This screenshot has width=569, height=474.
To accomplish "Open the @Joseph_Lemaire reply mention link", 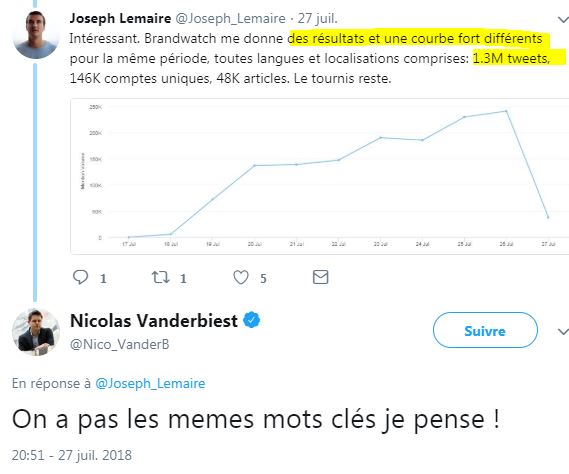I will pos(150,384).
